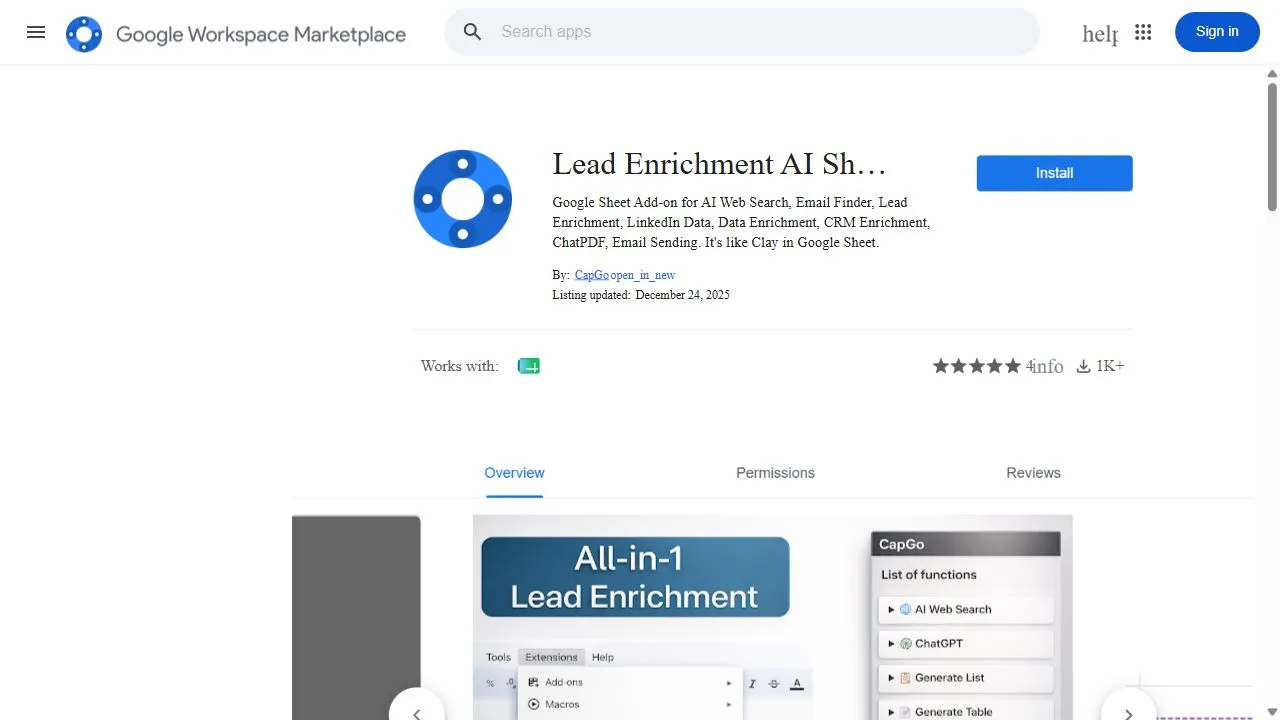Image resolution: width=1280 pixels, height=720 pixels.
Task: Open the Google apps grid
Action: tap(1143, 32)
